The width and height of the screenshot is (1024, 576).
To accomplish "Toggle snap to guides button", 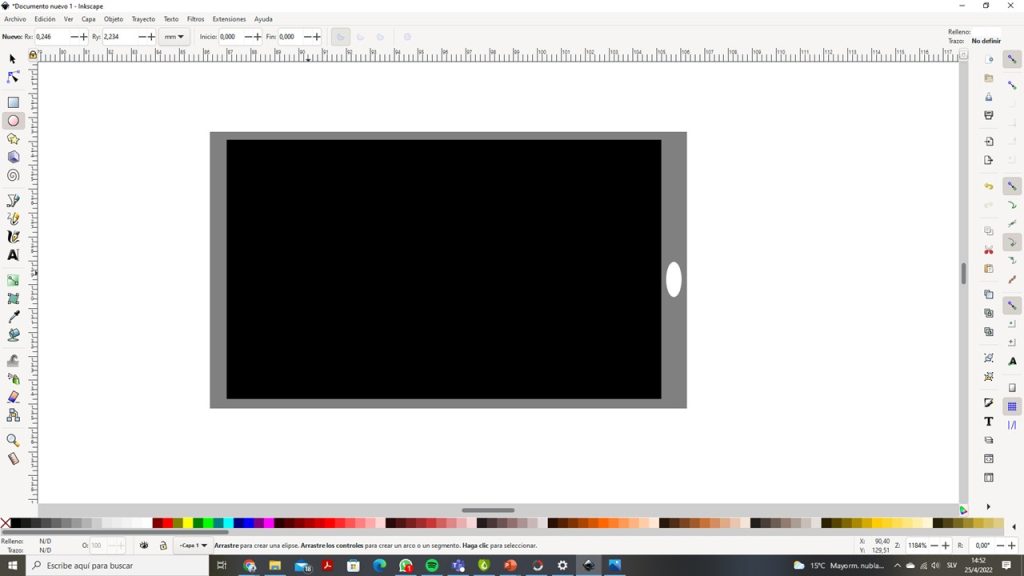I will pos(1012,425).
